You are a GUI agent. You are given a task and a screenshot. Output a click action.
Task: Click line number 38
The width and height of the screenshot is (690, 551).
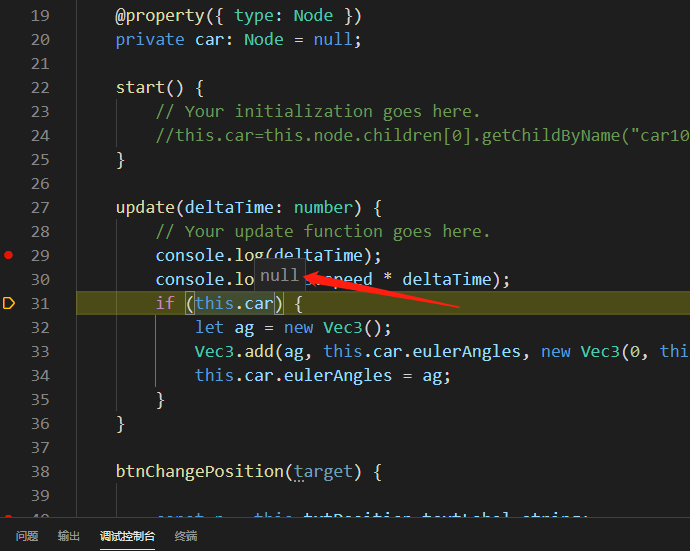tap(40, 471)
